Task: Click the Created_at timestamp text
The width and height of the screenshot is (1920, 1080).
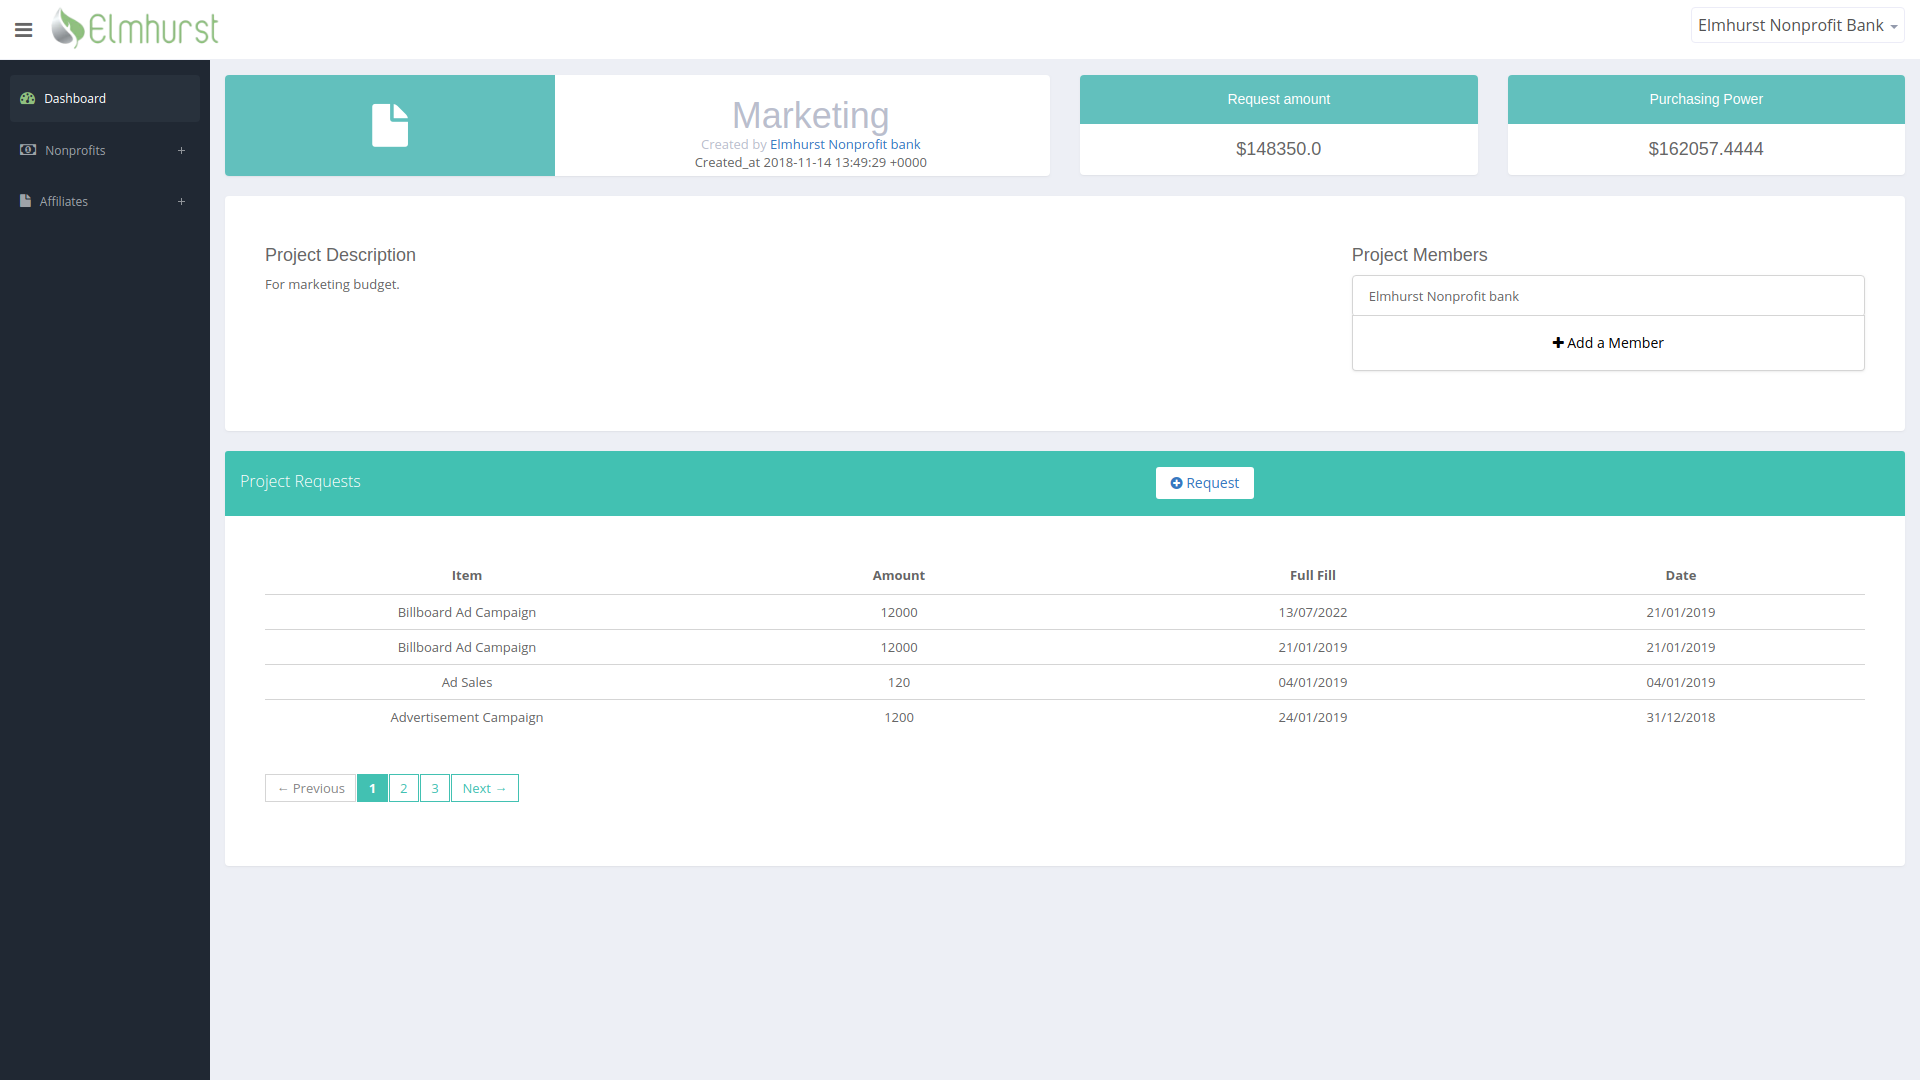Action: [x=811, y=162]
